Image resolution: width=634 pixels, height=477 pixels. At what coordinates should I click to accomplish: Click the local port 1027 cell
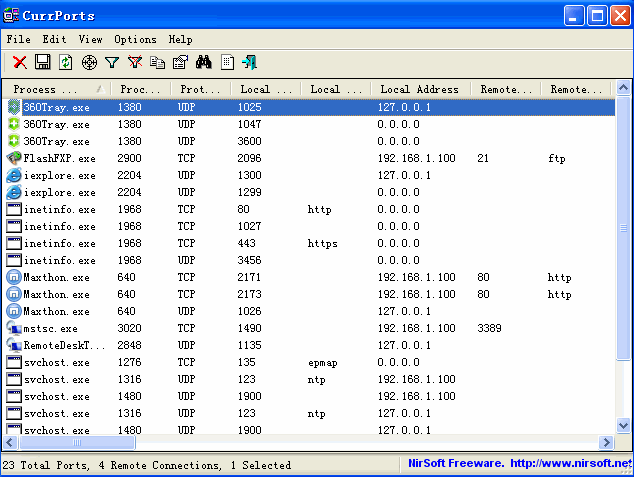point(249,226)
